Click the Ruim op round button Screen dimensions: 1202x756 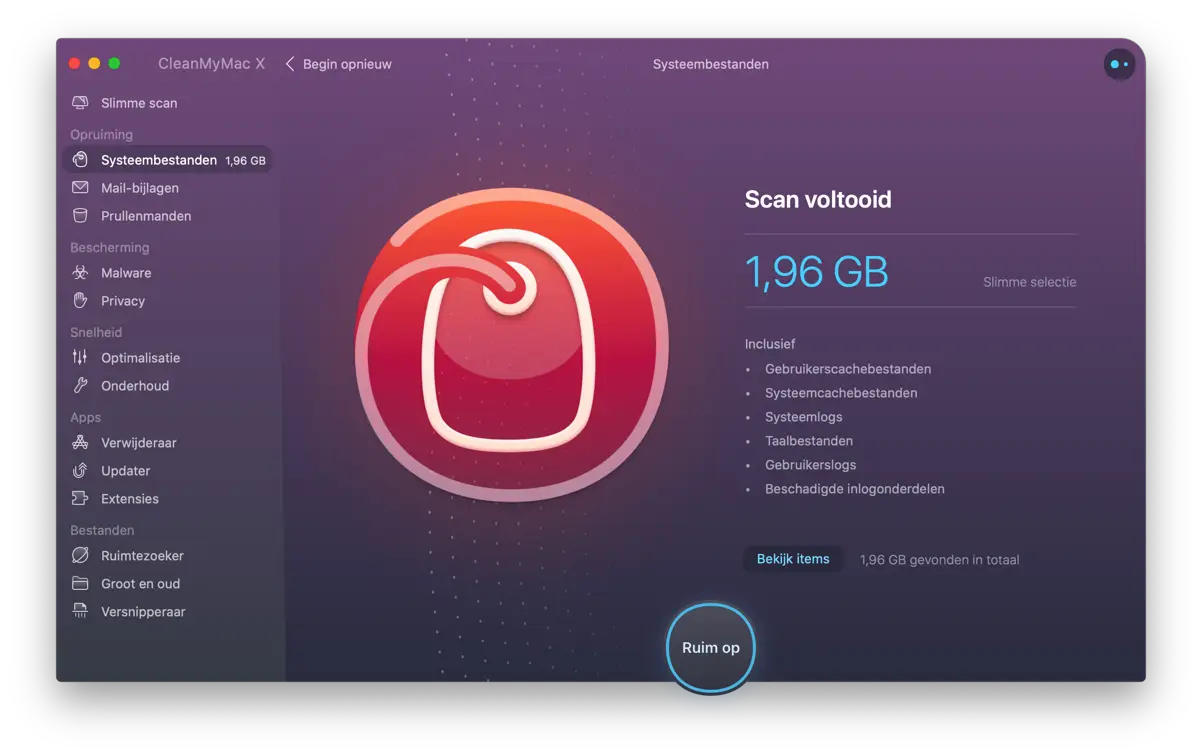[711, 648]
